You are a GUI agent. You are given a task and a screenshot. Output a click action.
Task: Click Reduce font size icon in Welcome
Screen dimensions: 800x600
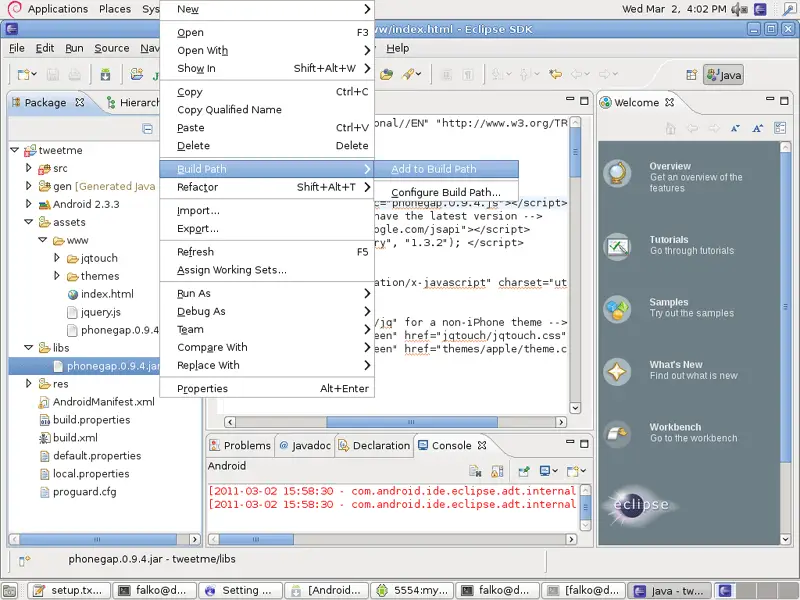(735, 129)
